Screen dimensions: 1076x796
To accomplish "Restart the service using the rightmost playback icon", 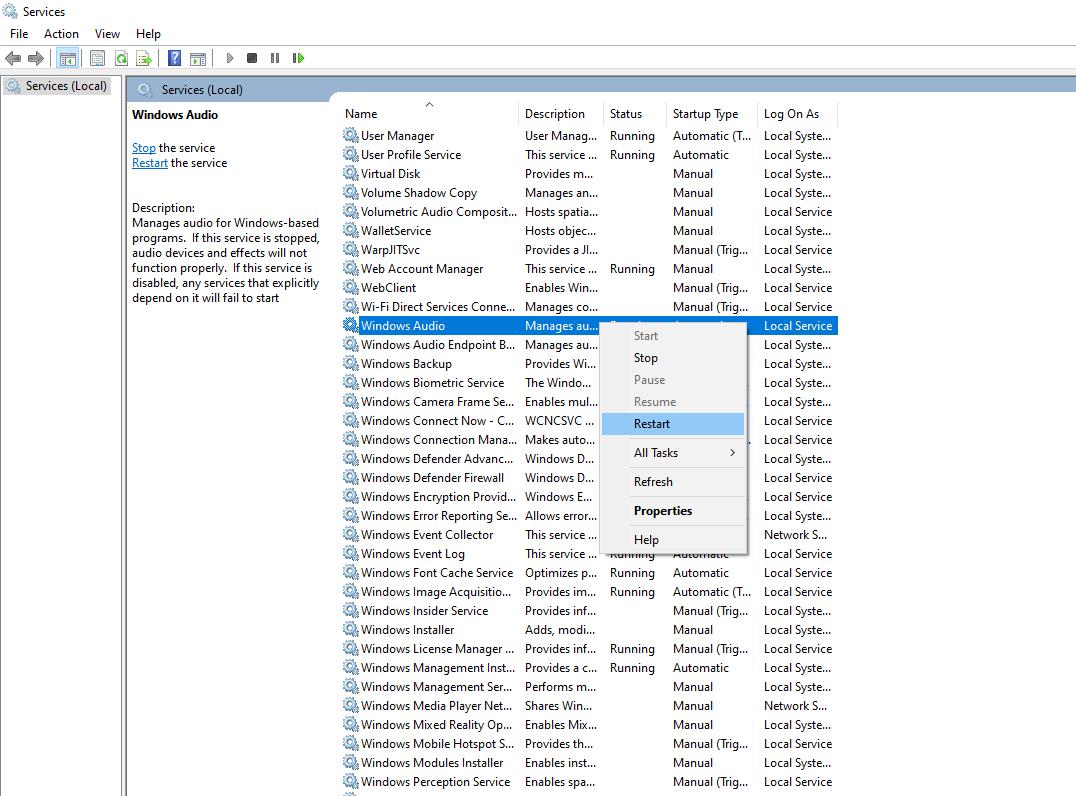I will [x=298, y=57].
